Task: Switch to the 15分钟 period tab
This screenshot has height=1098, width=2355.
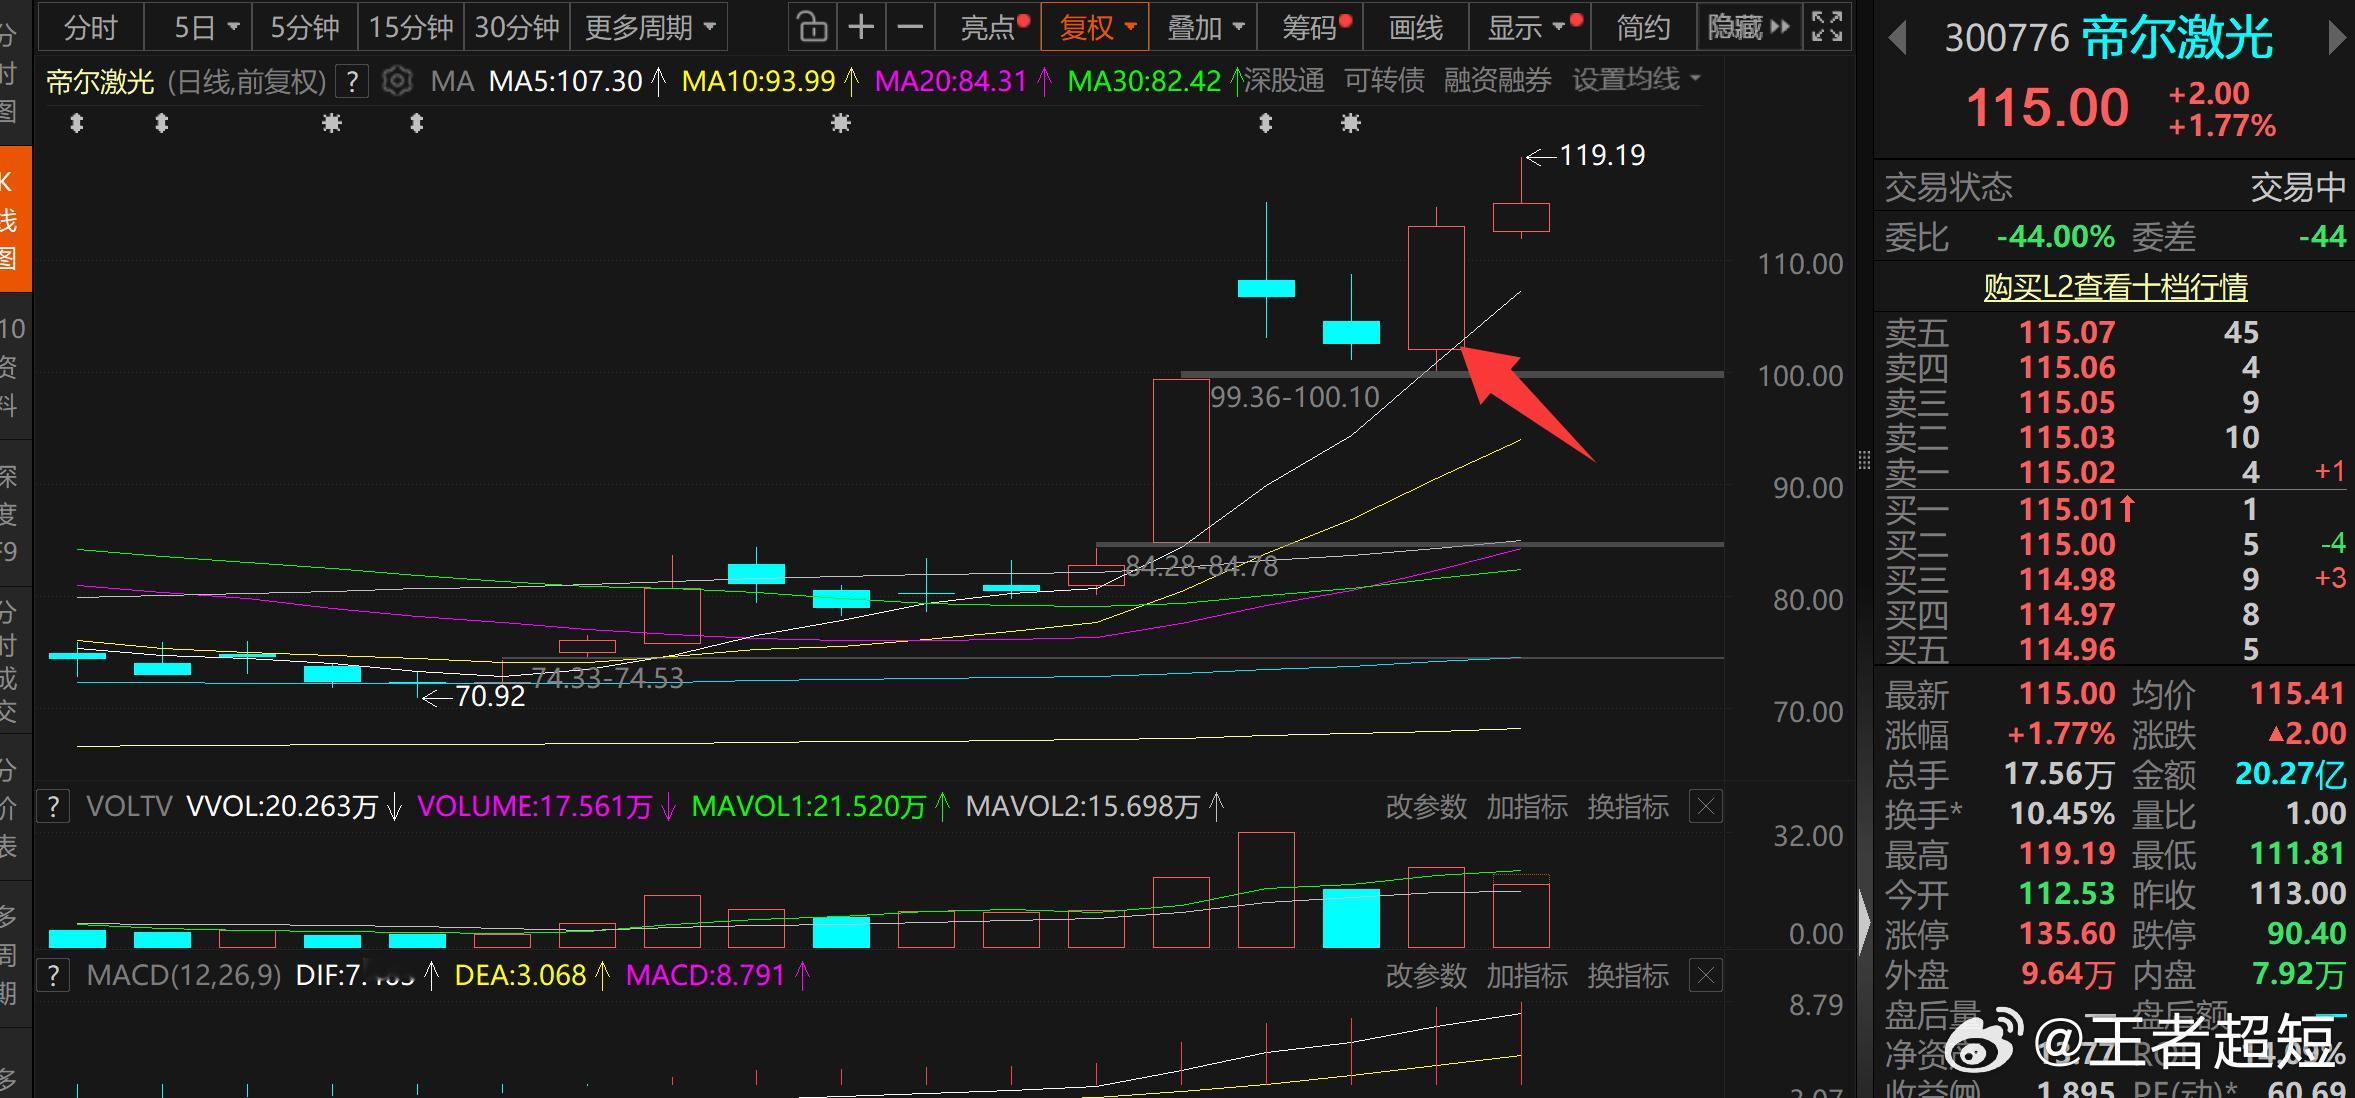Action: click(x=410, y=27)
